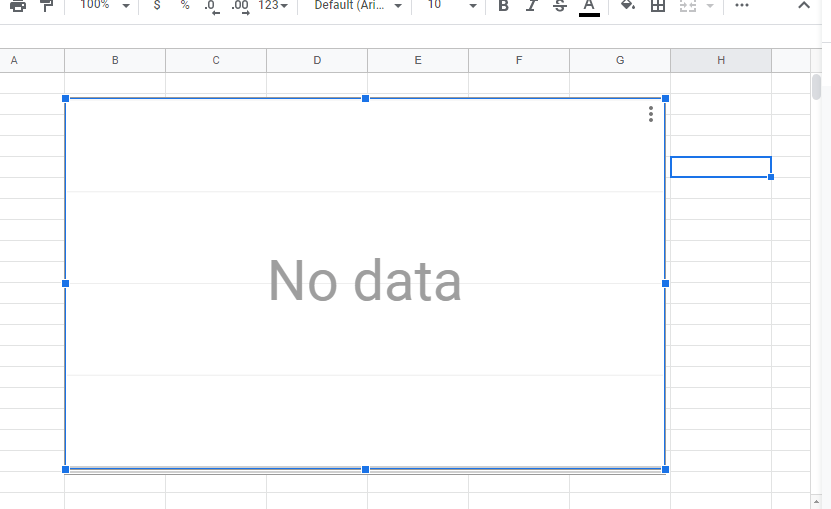Open the font size 10 dropdown
Screen dimensions: 831x509
(x=452, y=5)
